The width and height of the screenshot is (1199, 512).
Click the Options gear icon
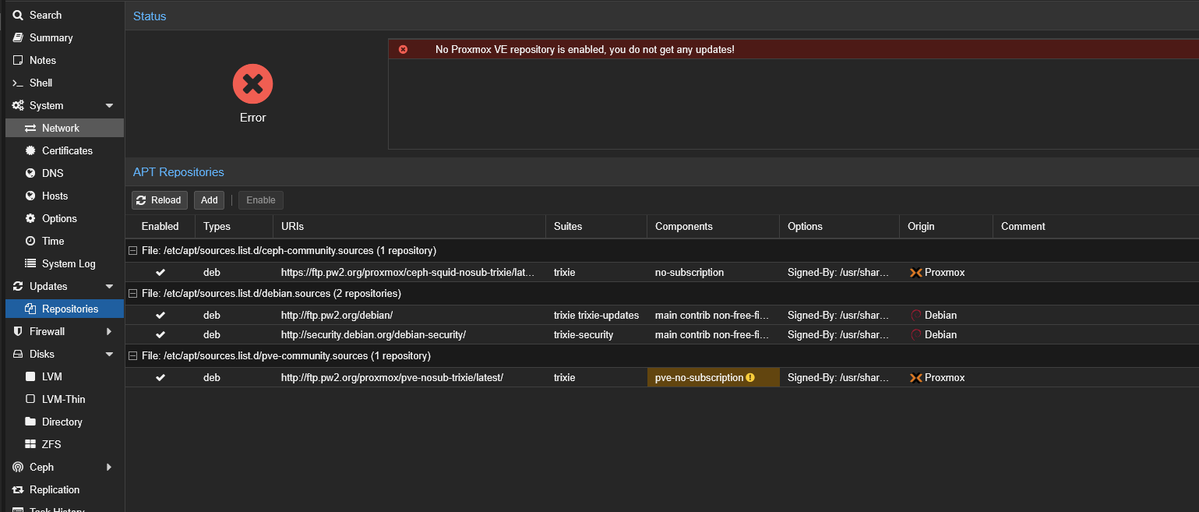tap(31, 219)
